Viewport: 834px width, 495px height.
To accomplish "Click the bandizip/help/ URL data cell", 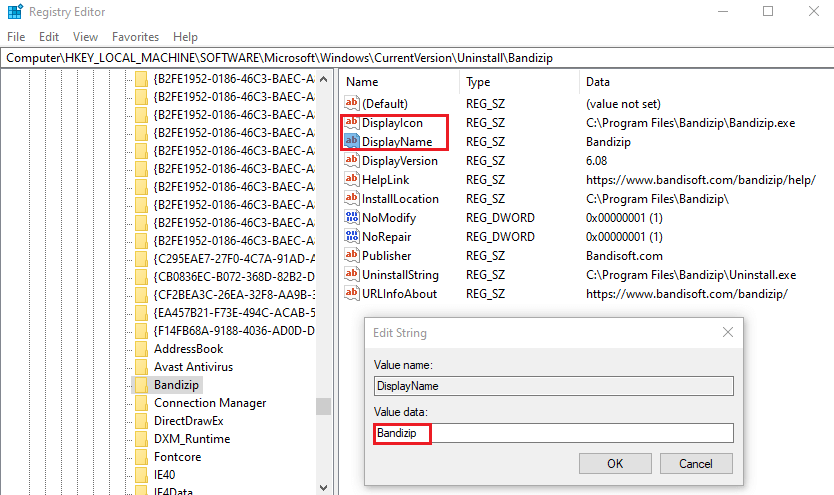I will pyautogui.click(x=700, y=180).
